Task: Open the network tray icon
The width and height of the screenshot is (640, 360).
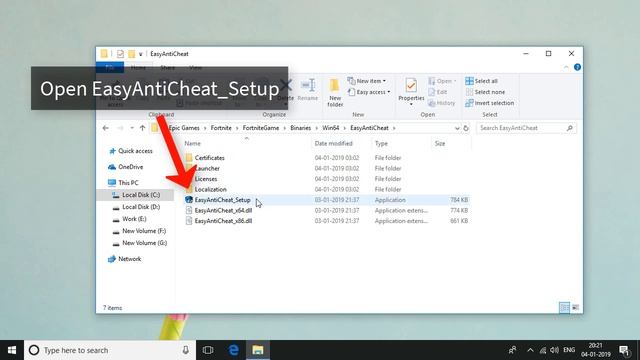Action: pos(542,350)
